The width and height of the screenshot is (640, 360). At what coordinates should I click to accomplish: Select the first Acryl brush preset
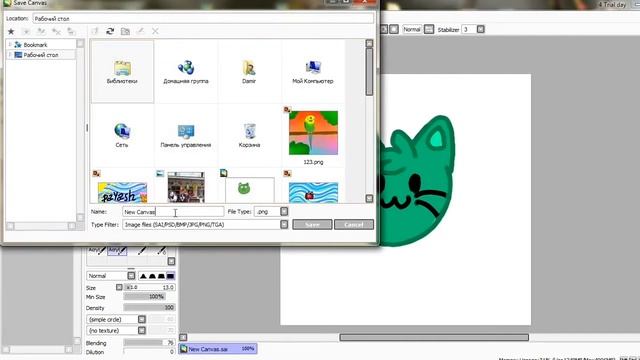97,250
